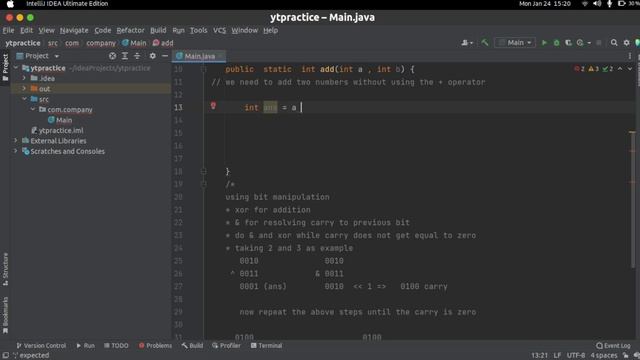Screen dimensions: 640x360
Task: Click the editor vertical scrollbar
Action: 633,200
